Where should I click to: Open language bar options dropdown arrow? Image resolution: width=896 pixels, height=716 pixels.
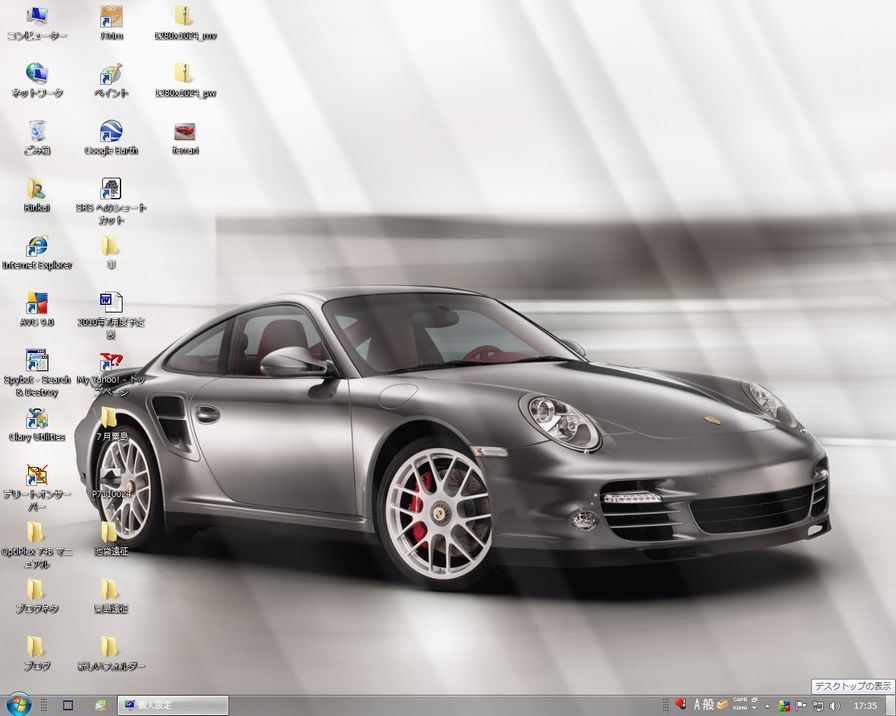click(754, 708)
